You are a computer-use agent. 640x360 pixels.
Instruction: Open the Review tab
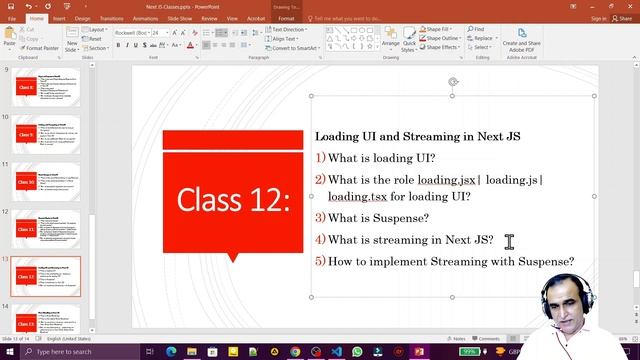tap(209, 19)
